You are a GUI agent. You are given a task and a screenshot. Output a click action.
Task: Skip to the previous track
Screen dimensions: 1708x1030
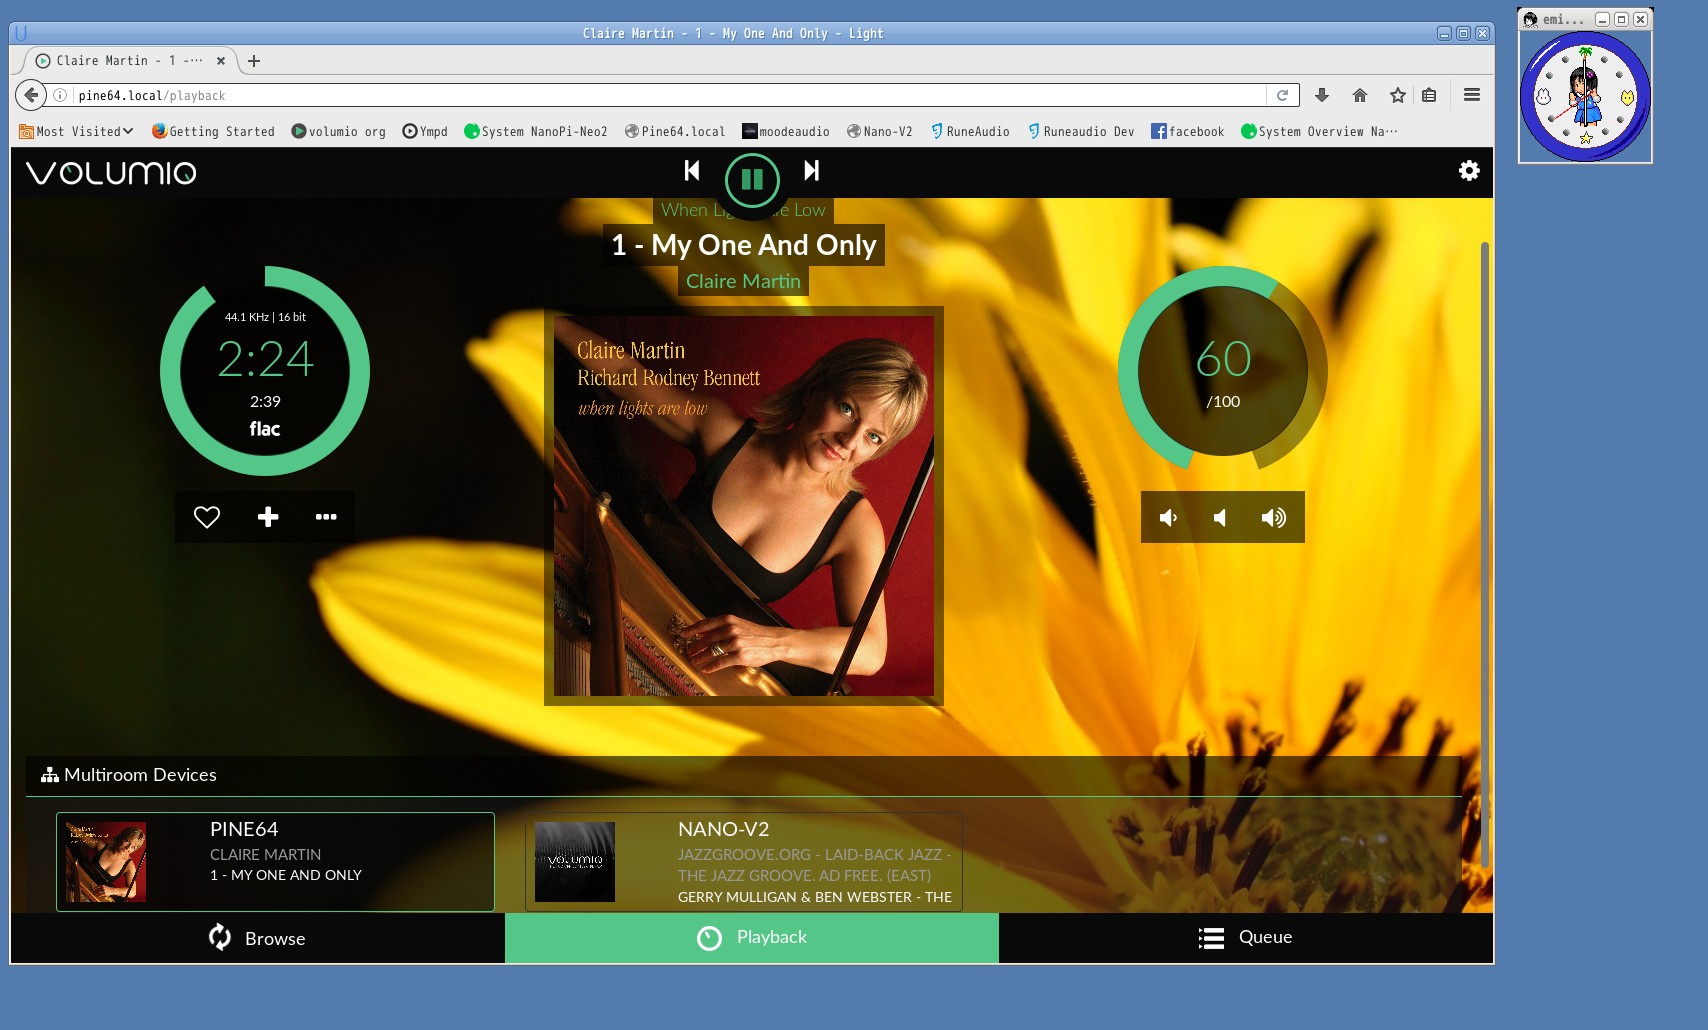tap(691, 171)
